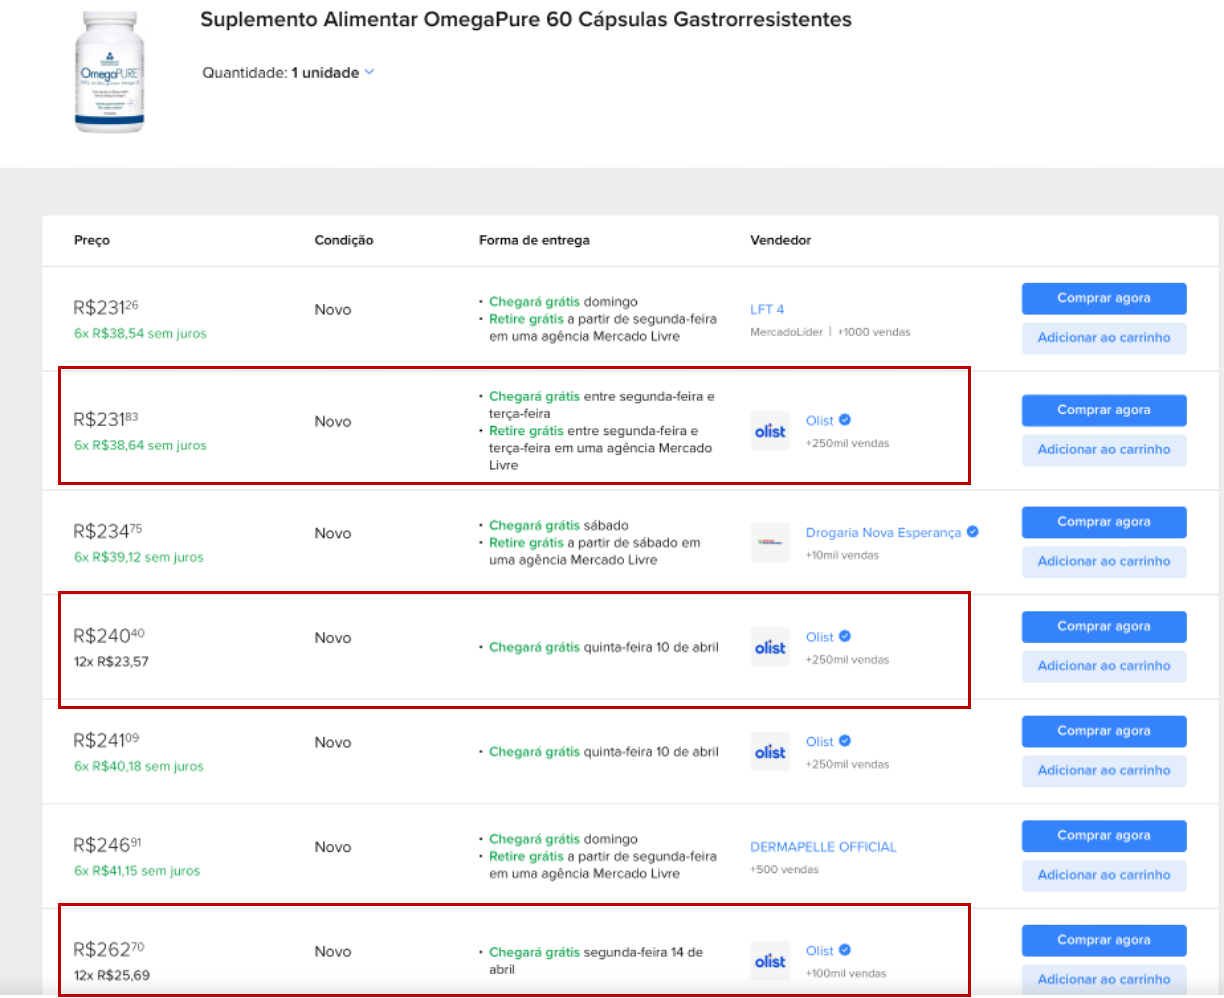Viewport: 1224px width, 998px height.
Task: Open the LFT 4 seller link
Action: [x=767, y=309]
